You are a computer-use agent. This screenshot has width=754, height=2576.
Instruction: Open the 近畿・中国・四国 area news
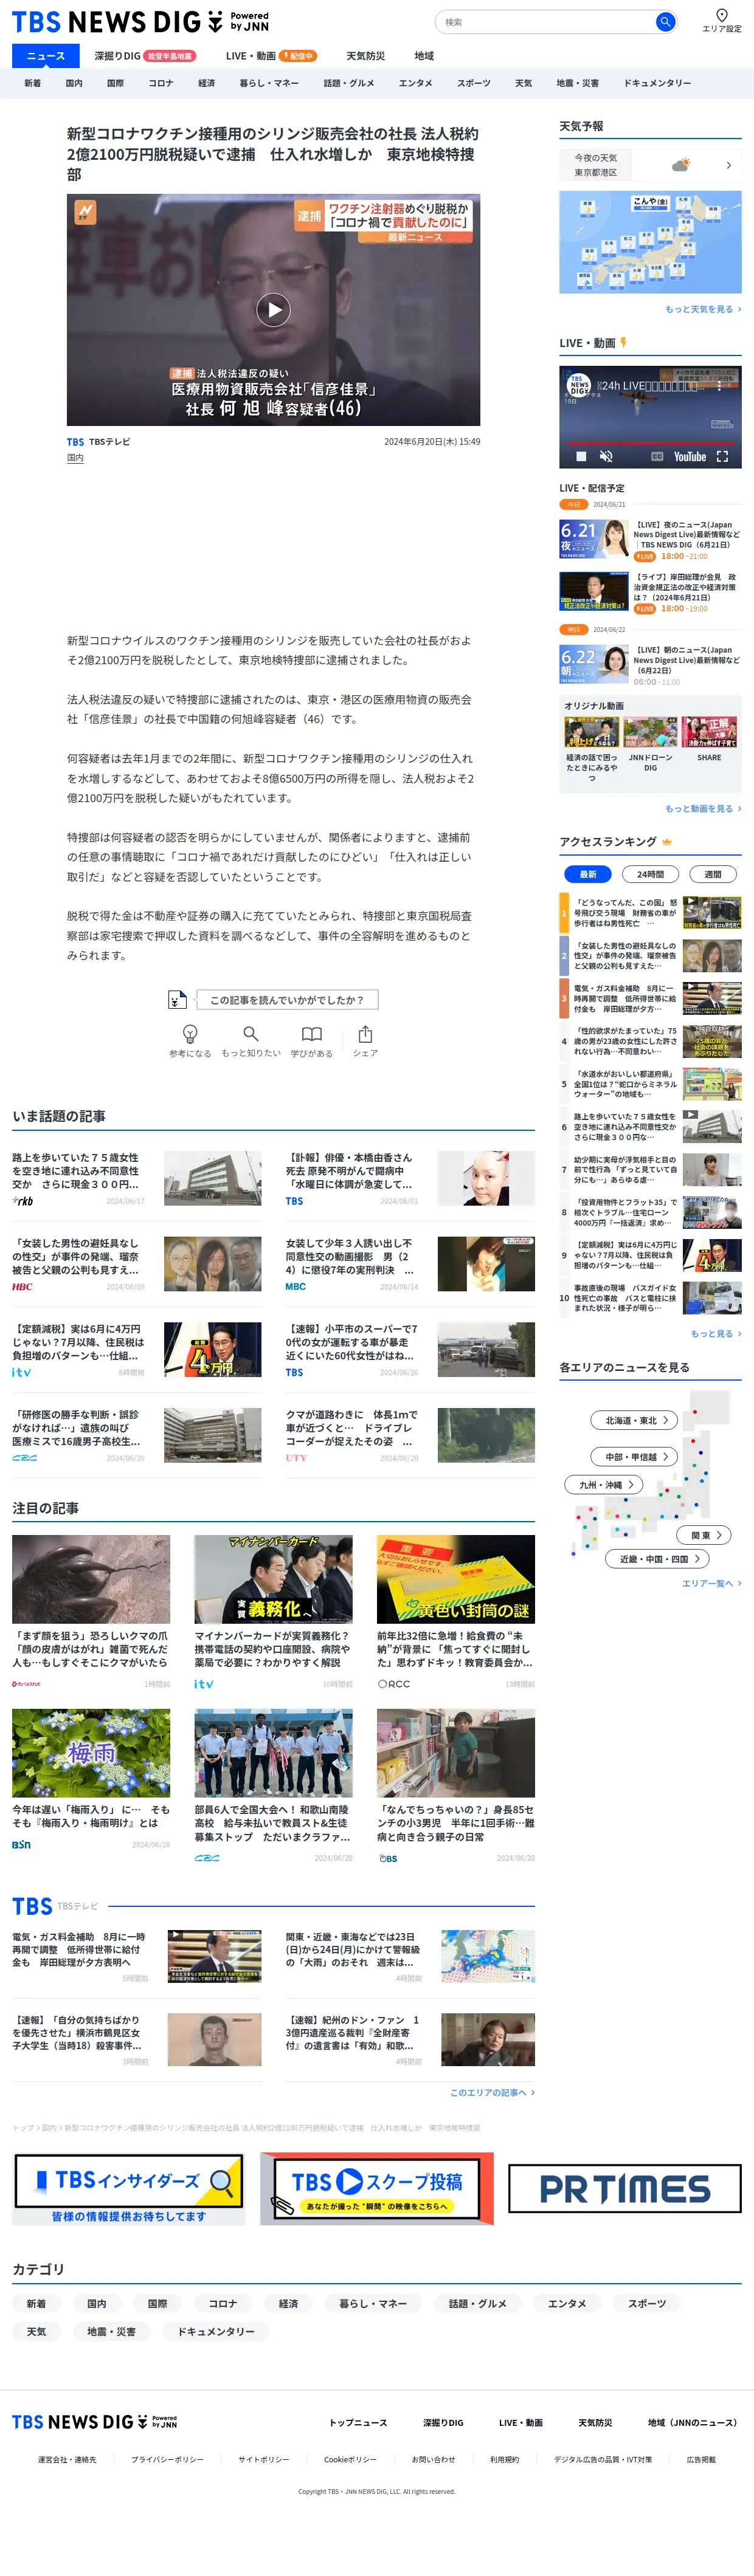point(657,1558)
